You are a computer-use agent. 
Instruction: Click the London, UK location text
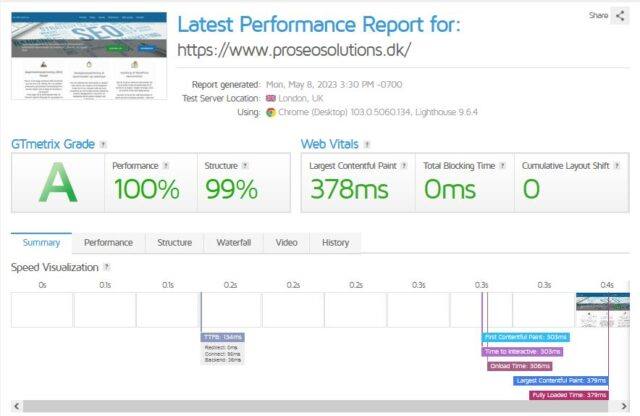(301, 98)
